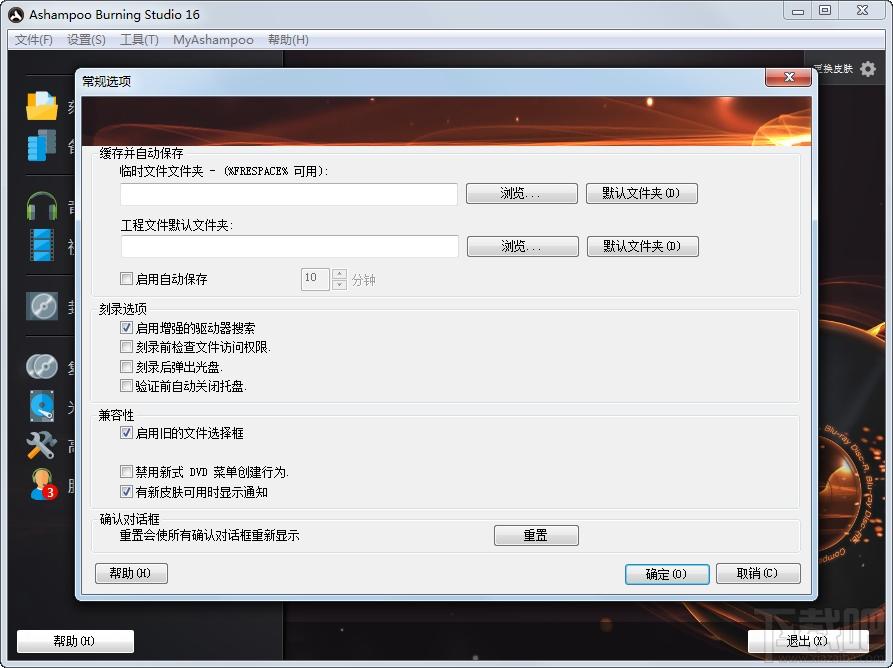Open the 帮助(H) menu in menu bar
This screenshot has width=893, height=668.
click(x=288, y=40)
